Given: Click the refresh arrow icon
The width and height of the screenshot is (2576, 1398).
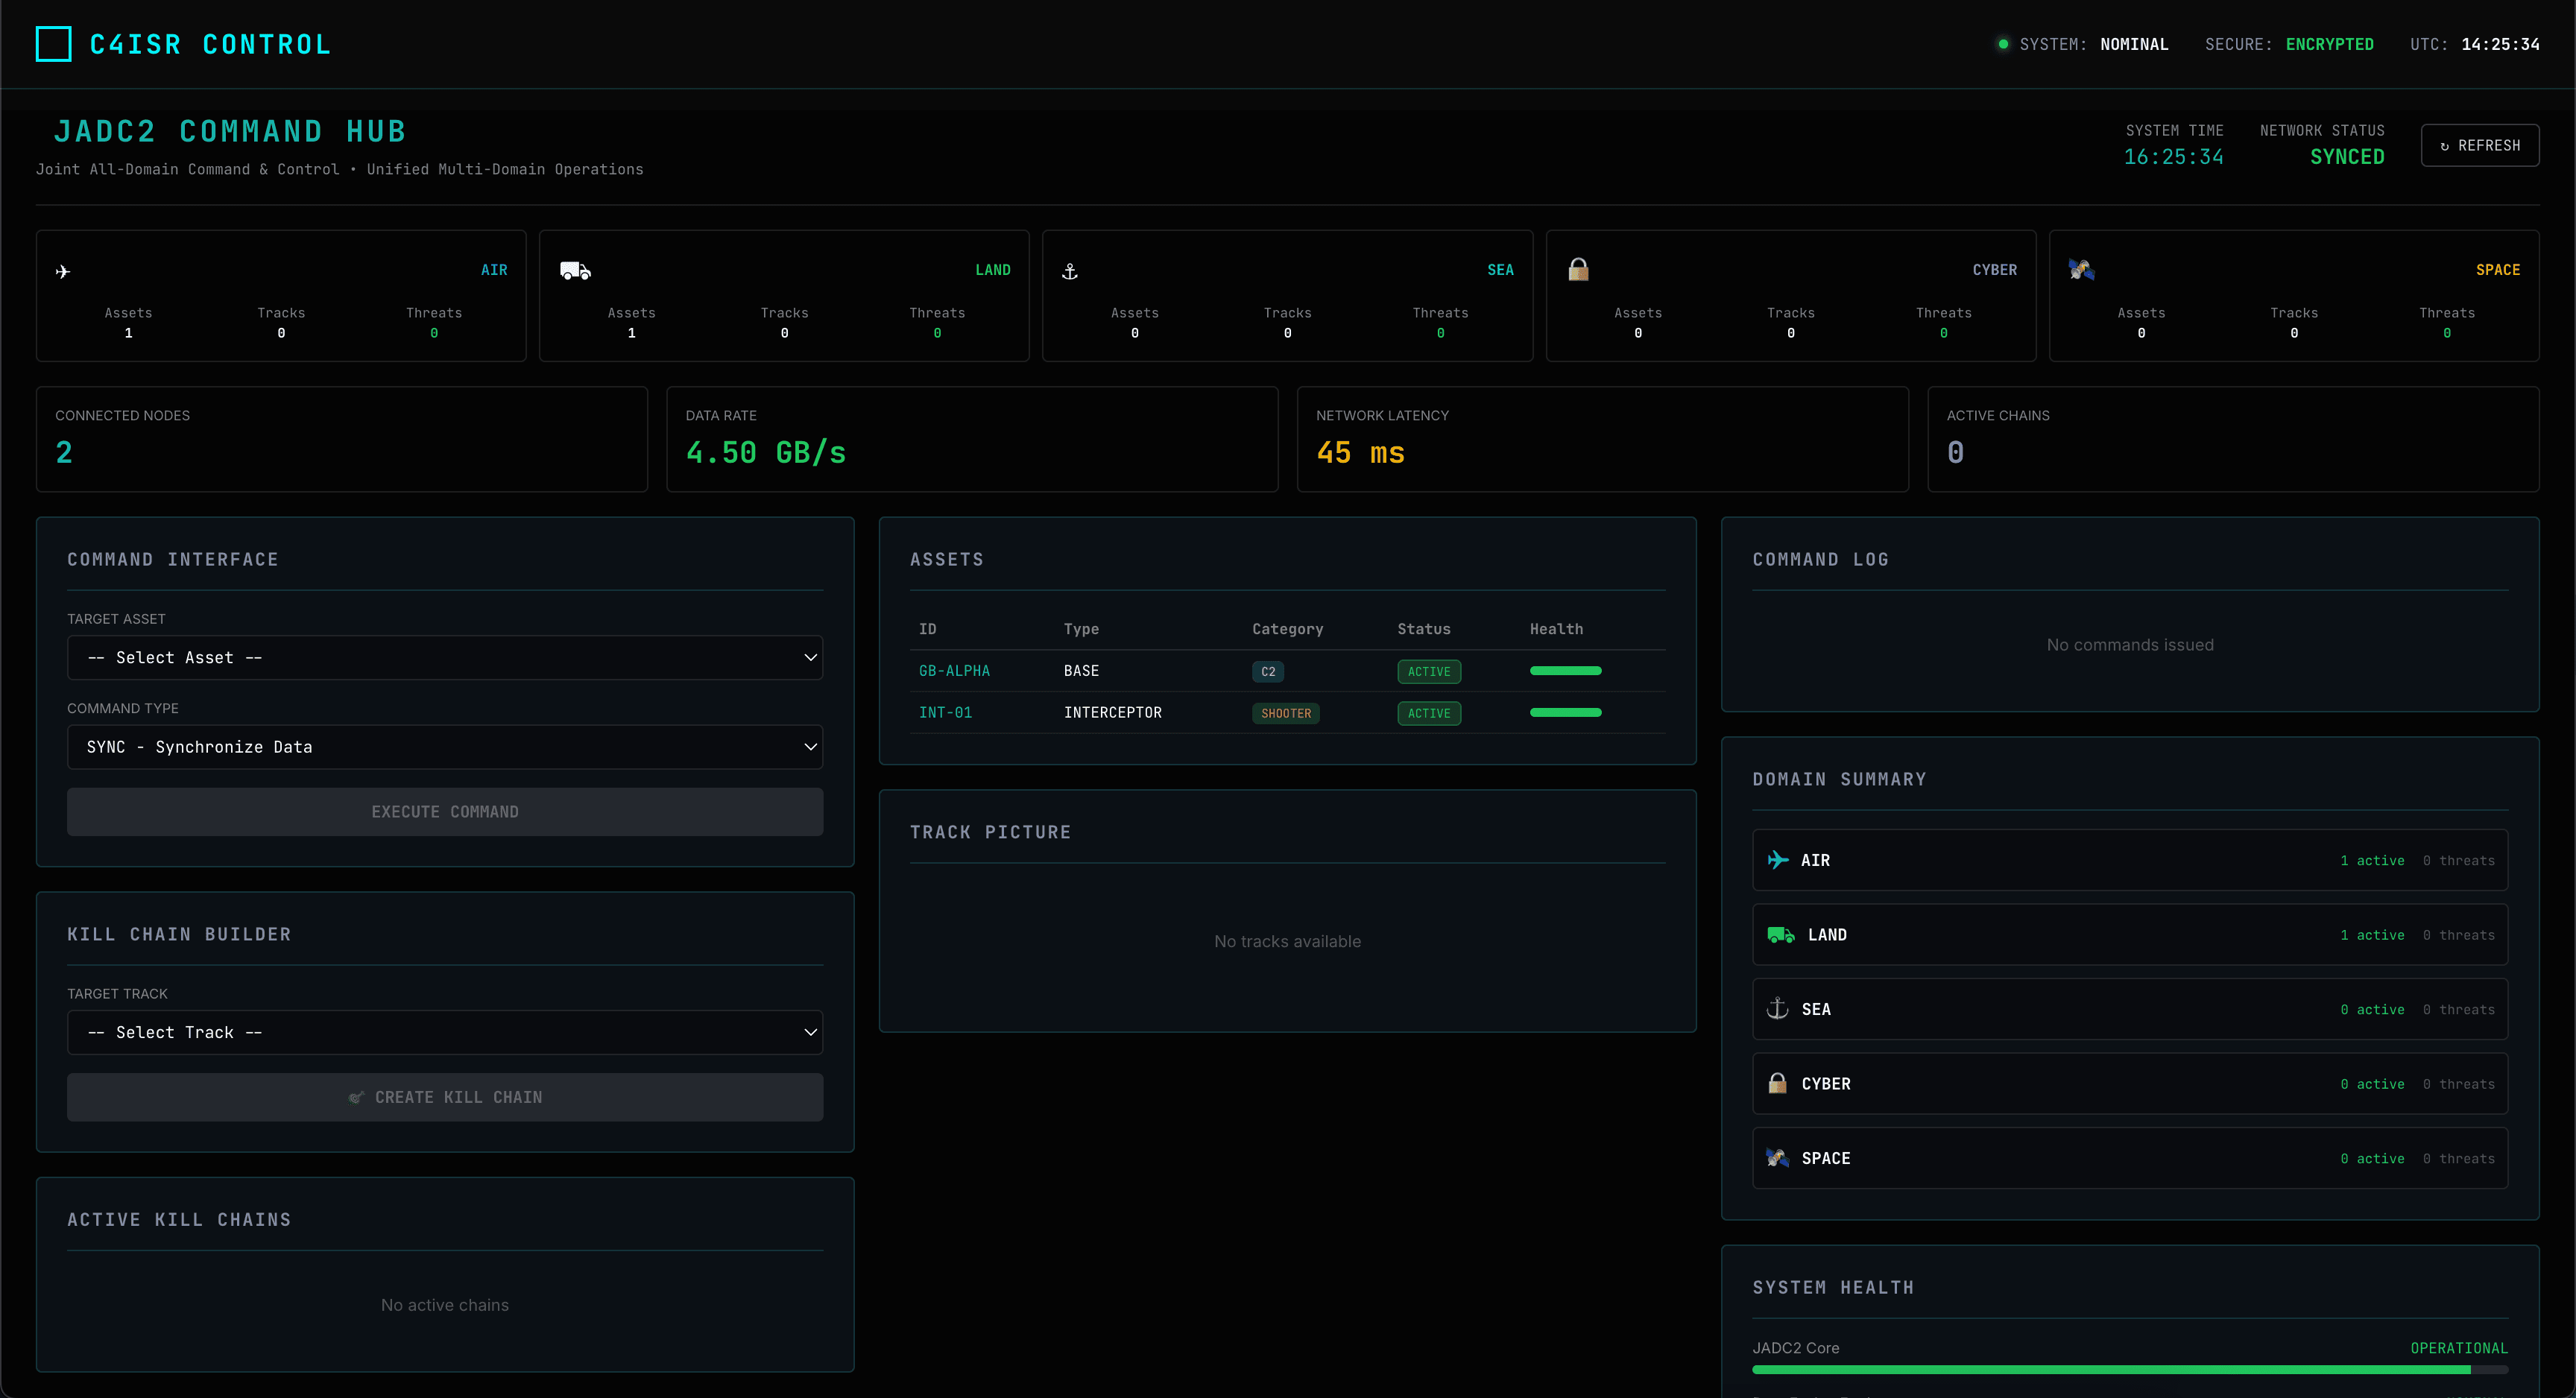Looking at the screenshot, I should [2443, 145].
